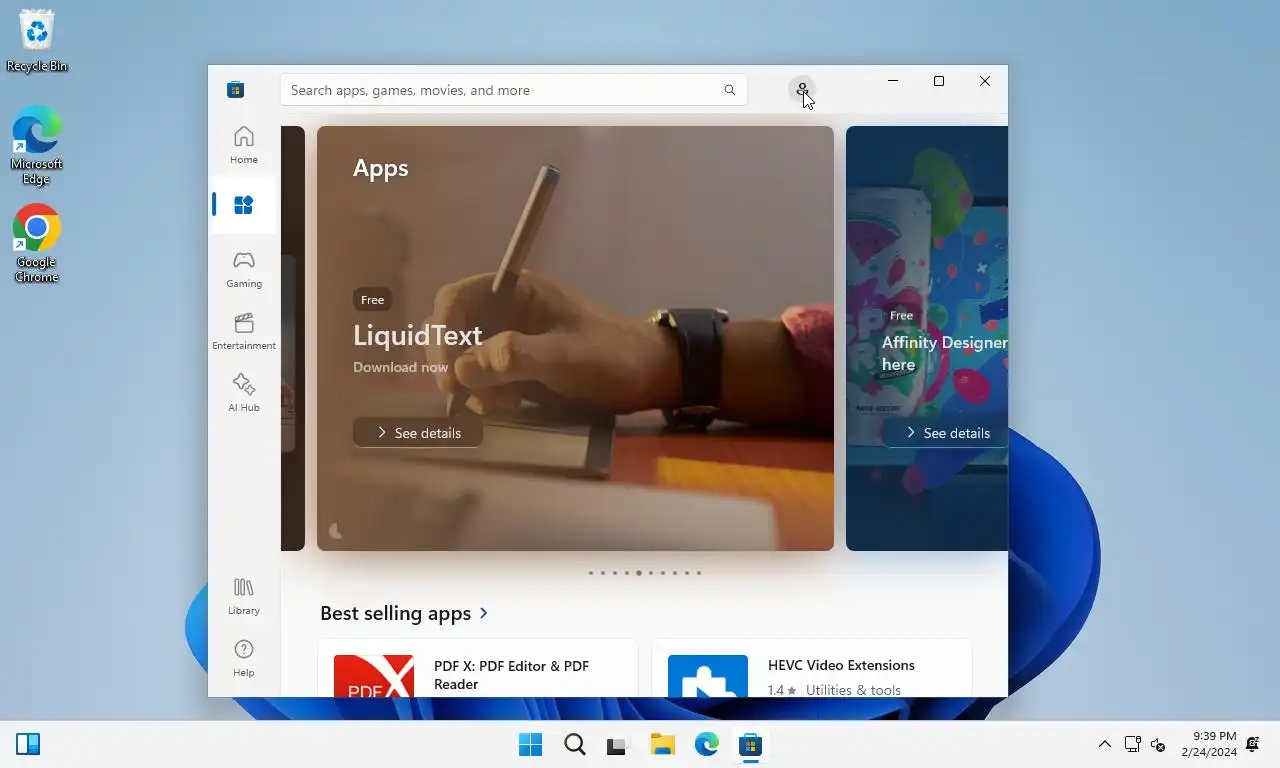Open HEVC Video Extensions app card
Screen dimensions: 1280x768
(x=812, y=668)
